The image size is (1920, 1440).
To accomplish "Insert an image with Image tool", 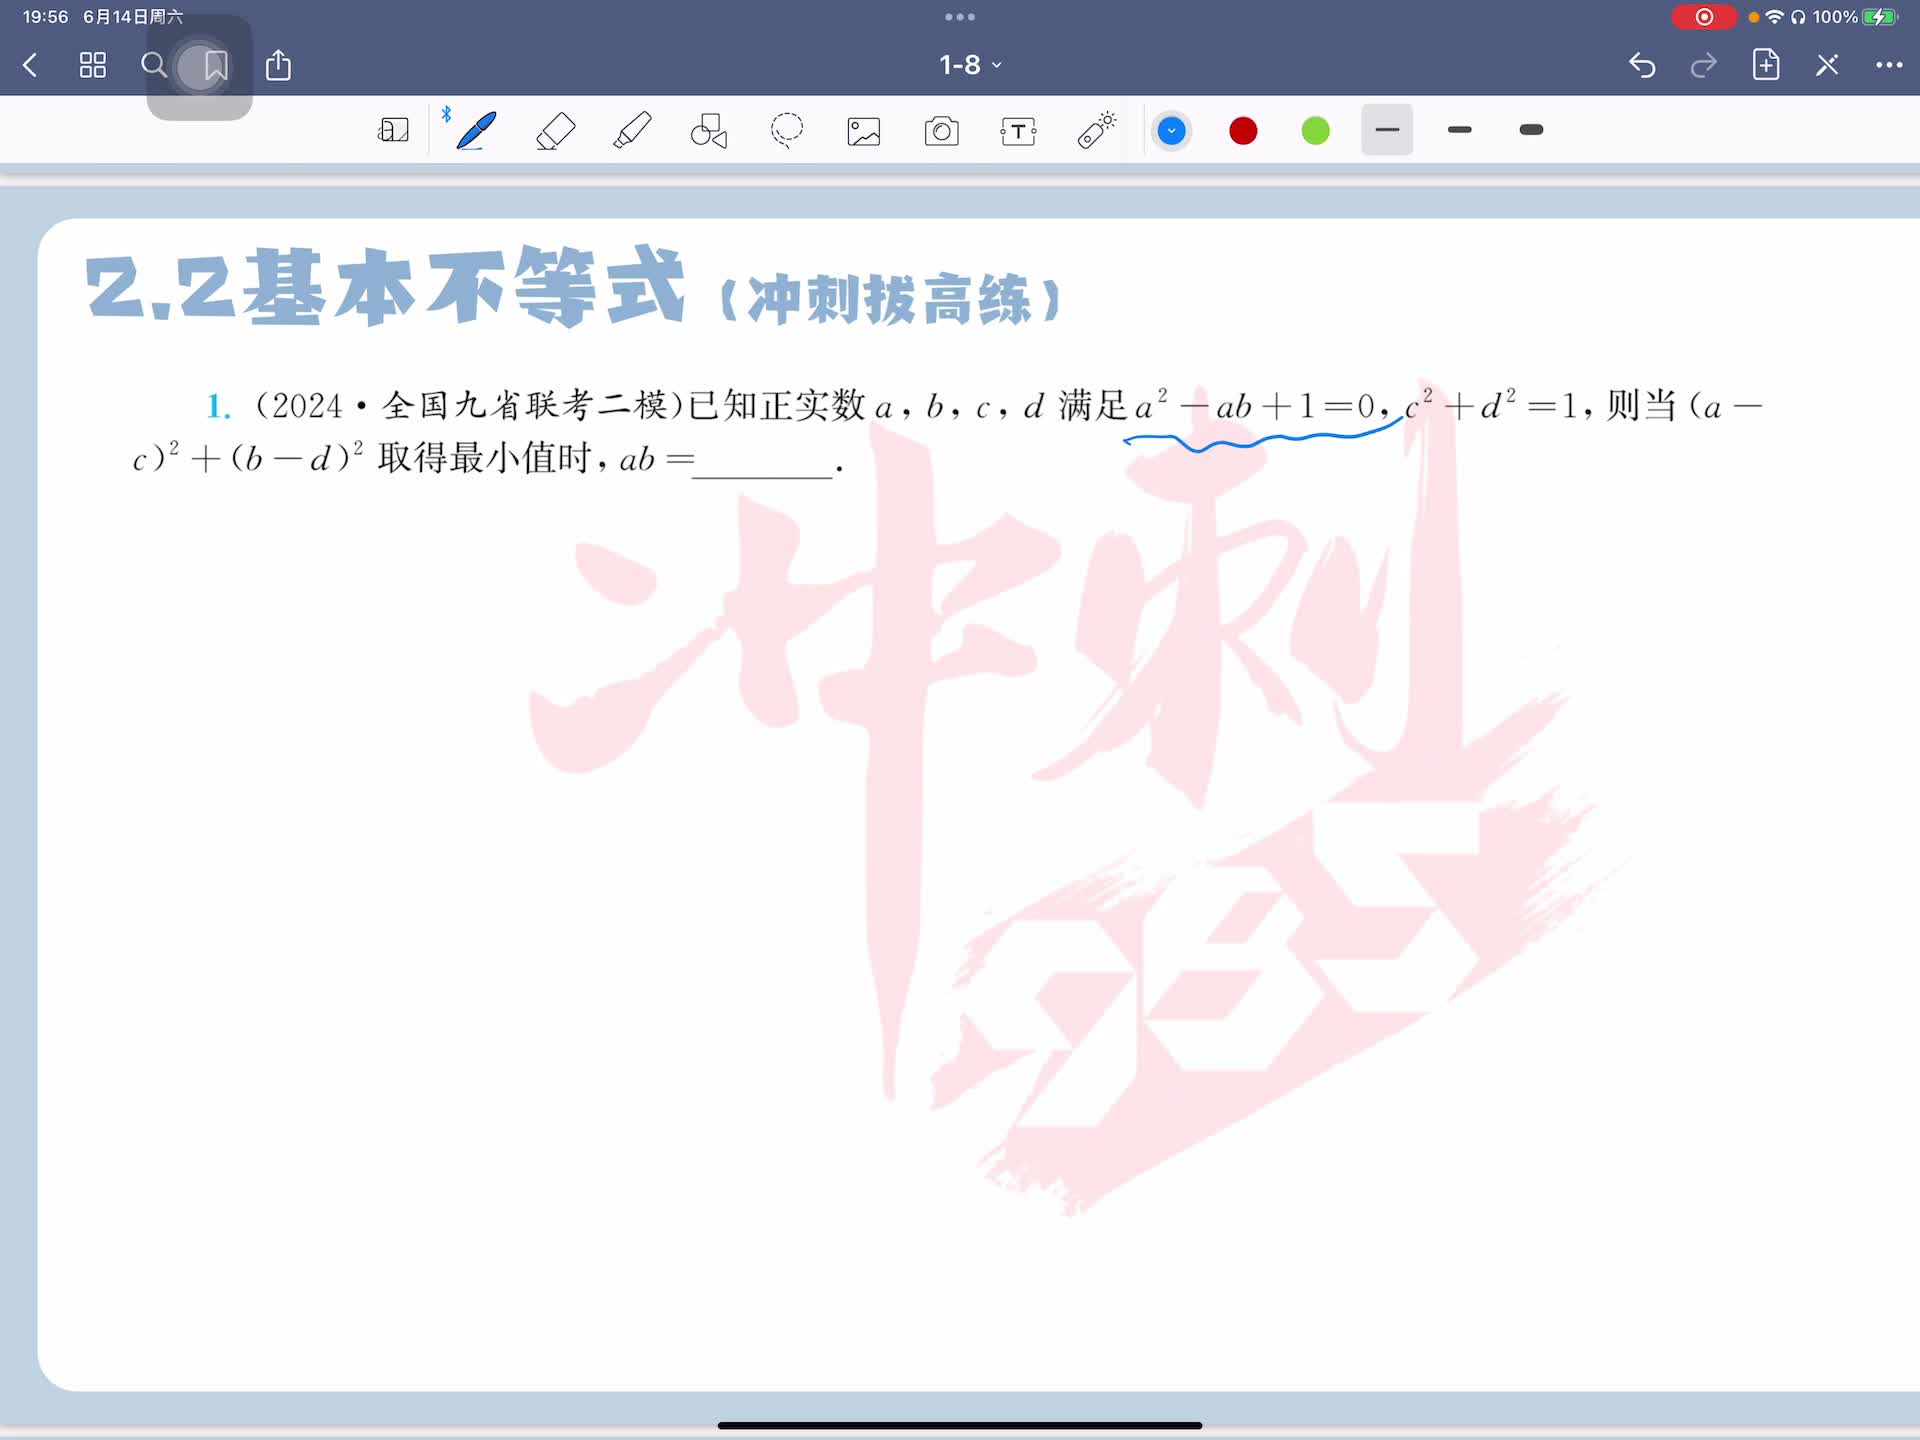I will pyautogui.click(x=864, y=131).
